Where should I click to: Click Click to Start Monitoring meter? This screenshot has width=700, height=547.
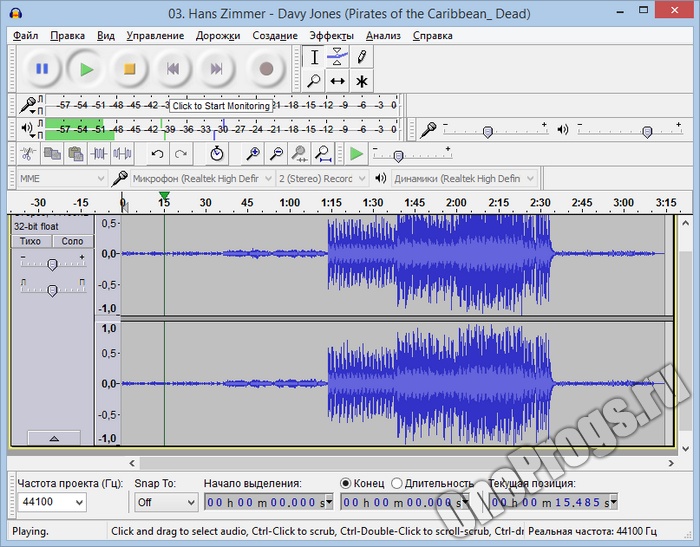tap(221, 105)
